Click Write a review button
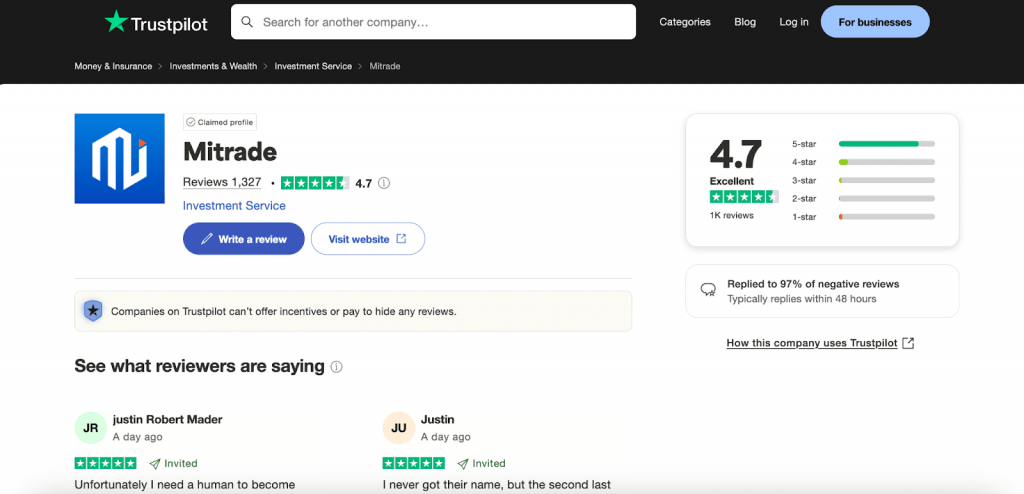 (244, 239)
